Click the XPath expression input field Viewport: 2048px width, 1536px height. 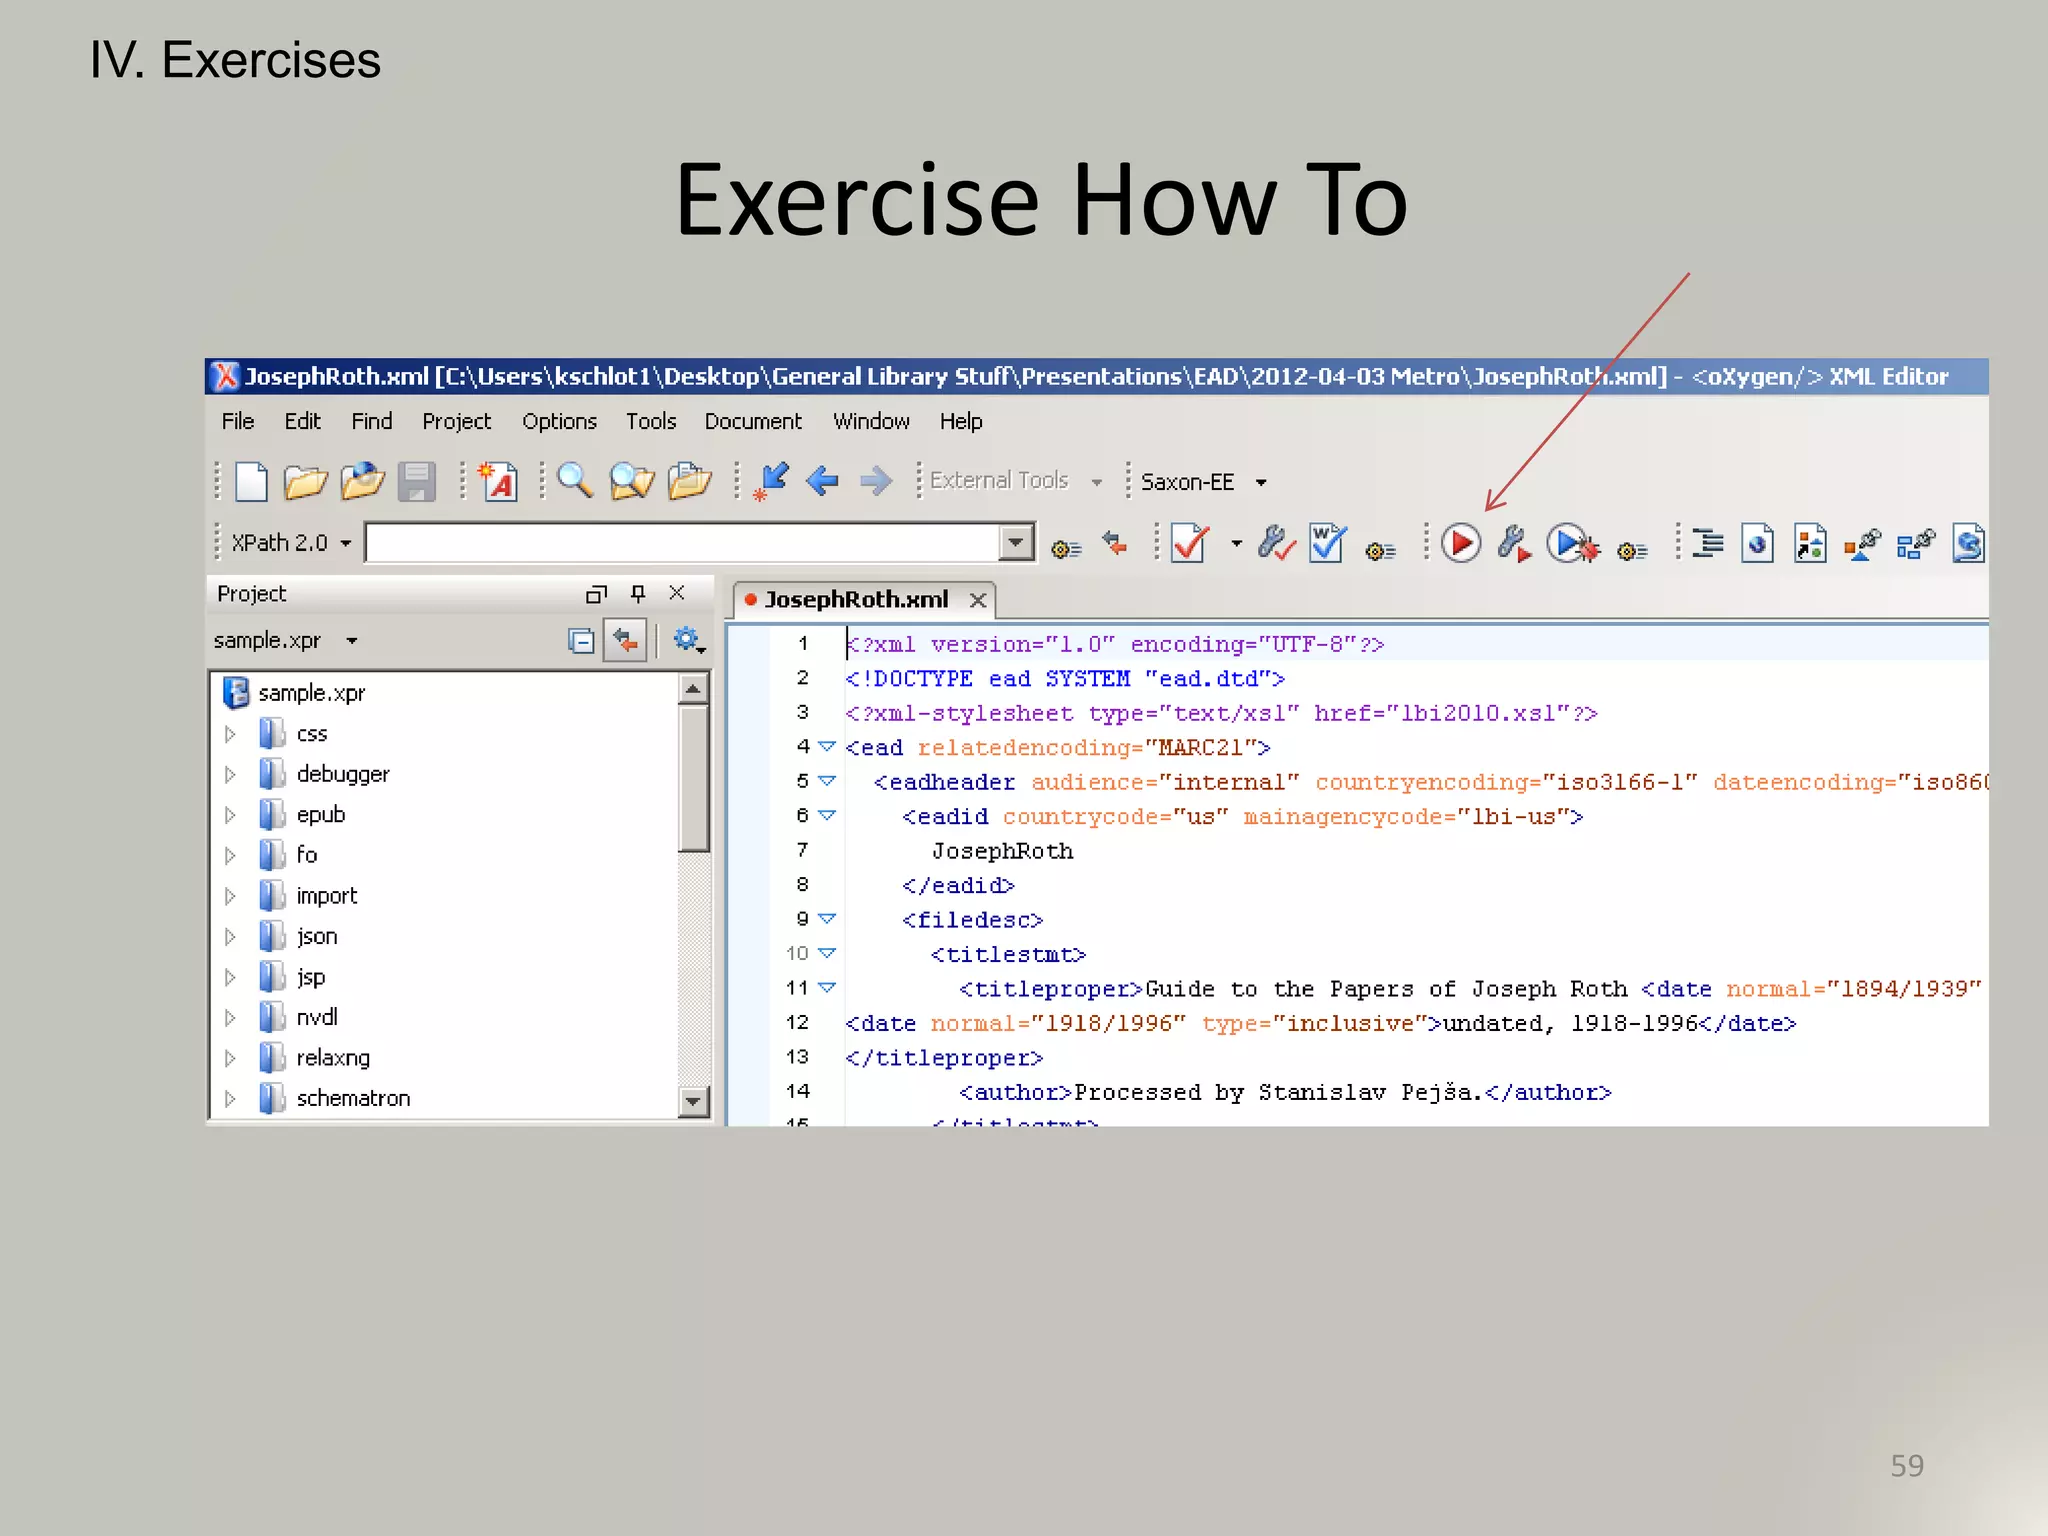click(684, 542)
